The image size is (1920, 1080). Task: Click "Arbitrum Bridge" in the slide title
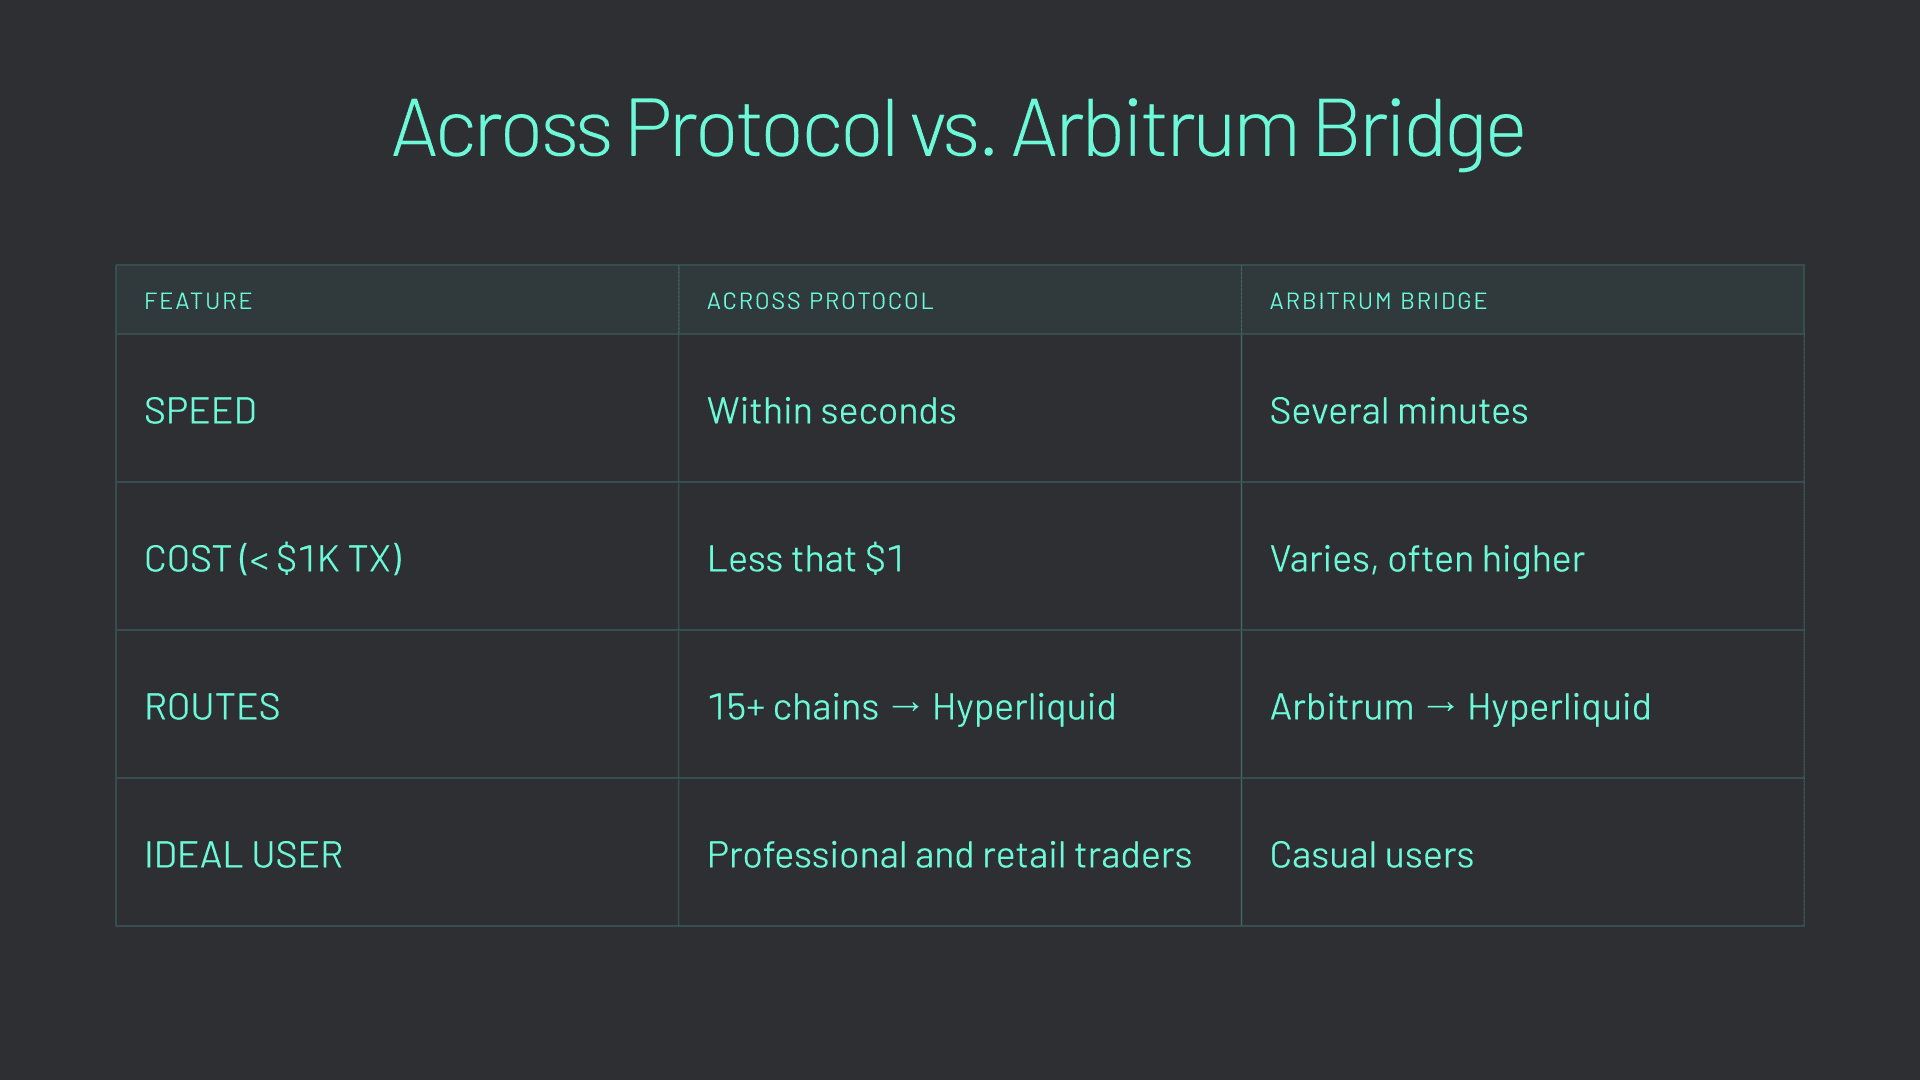(1268, 129)
